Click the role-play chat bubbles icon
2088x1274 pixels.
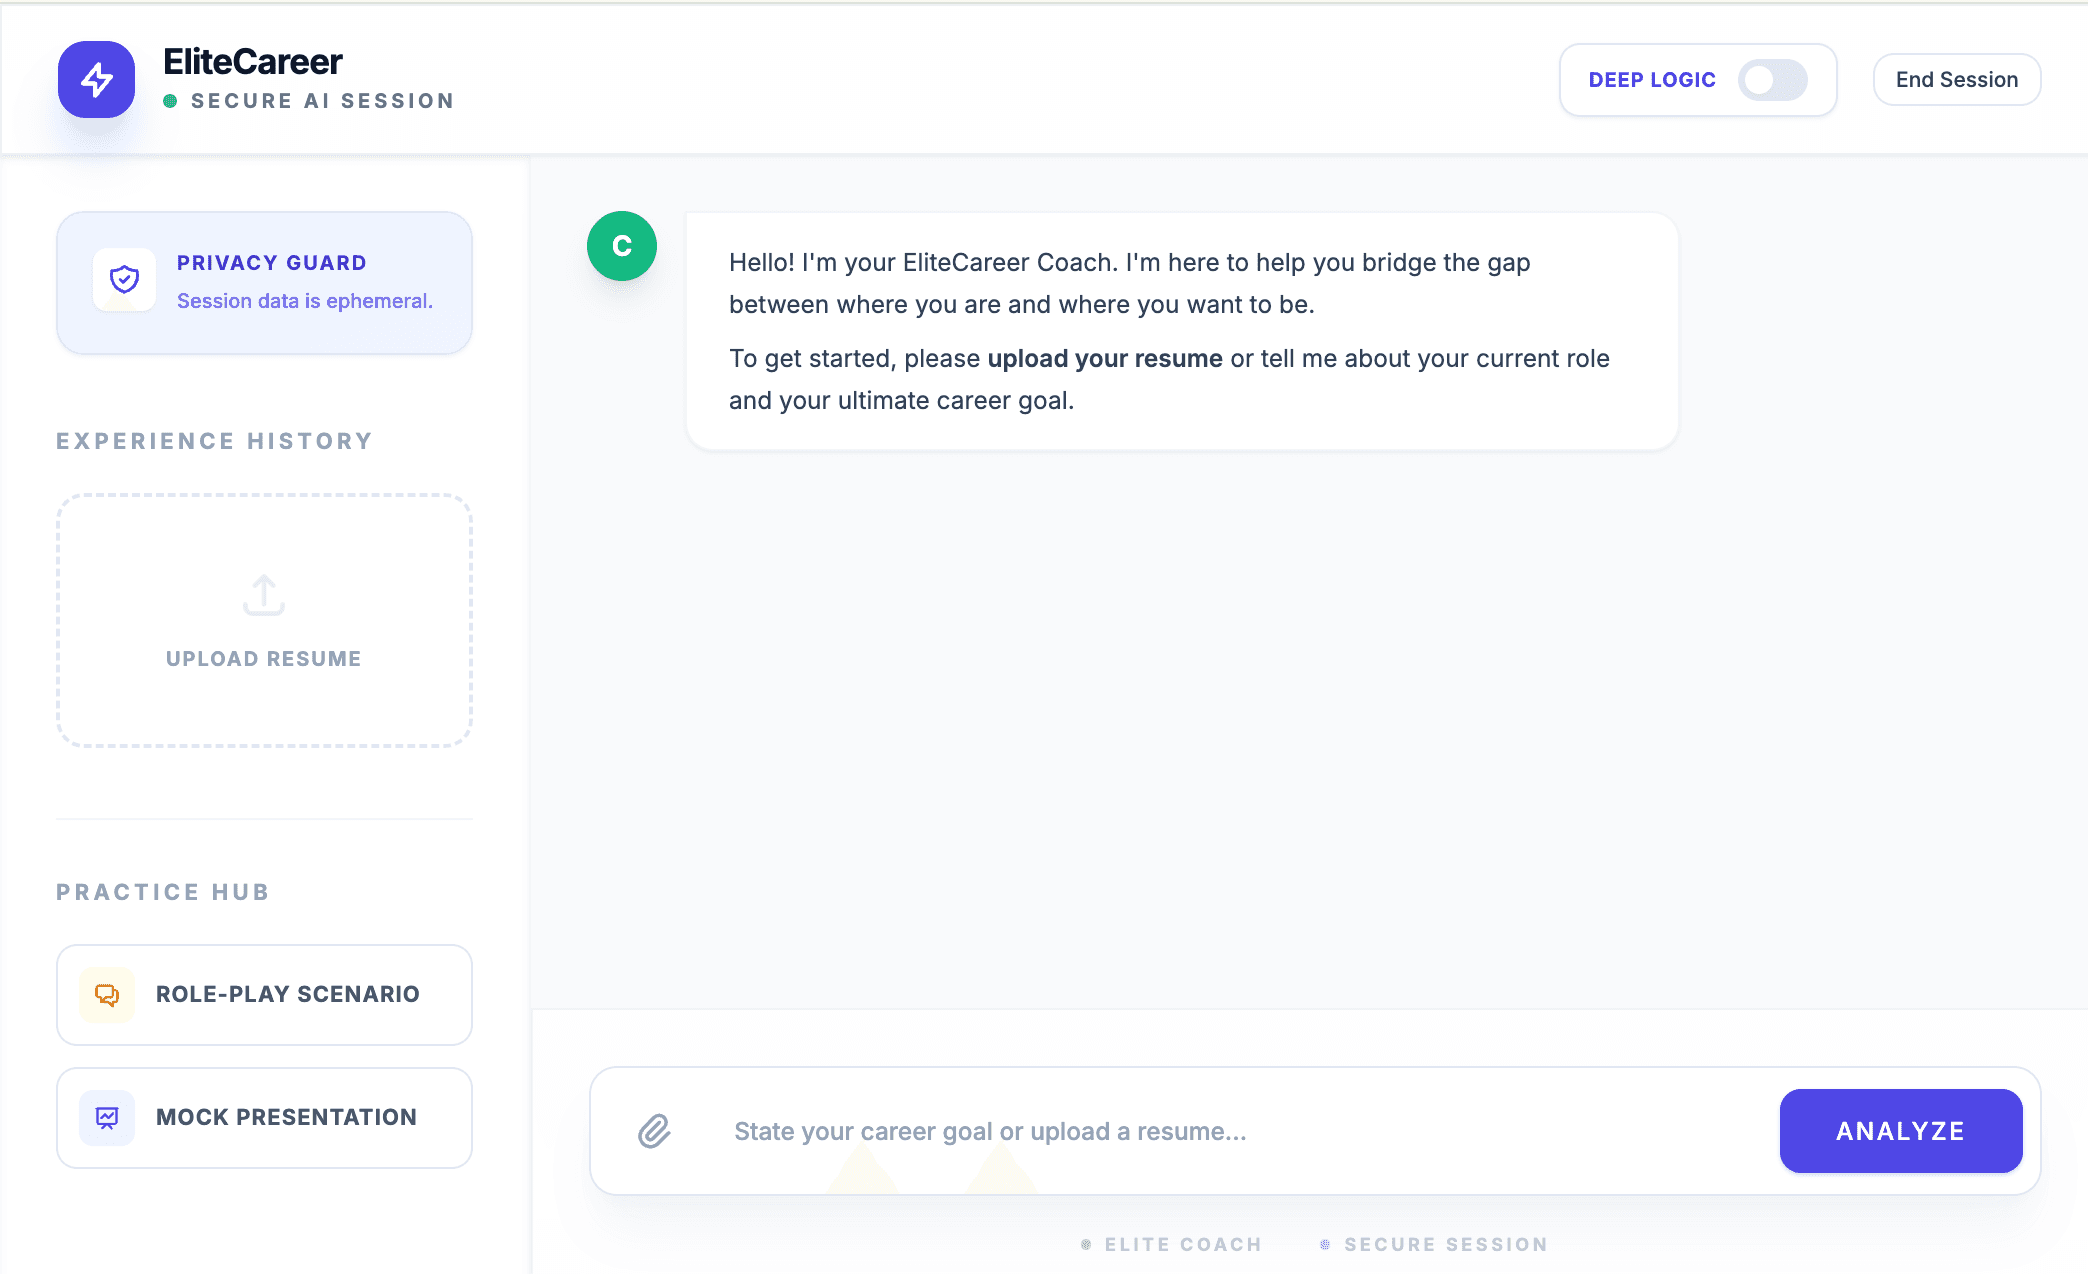[107, 995]
